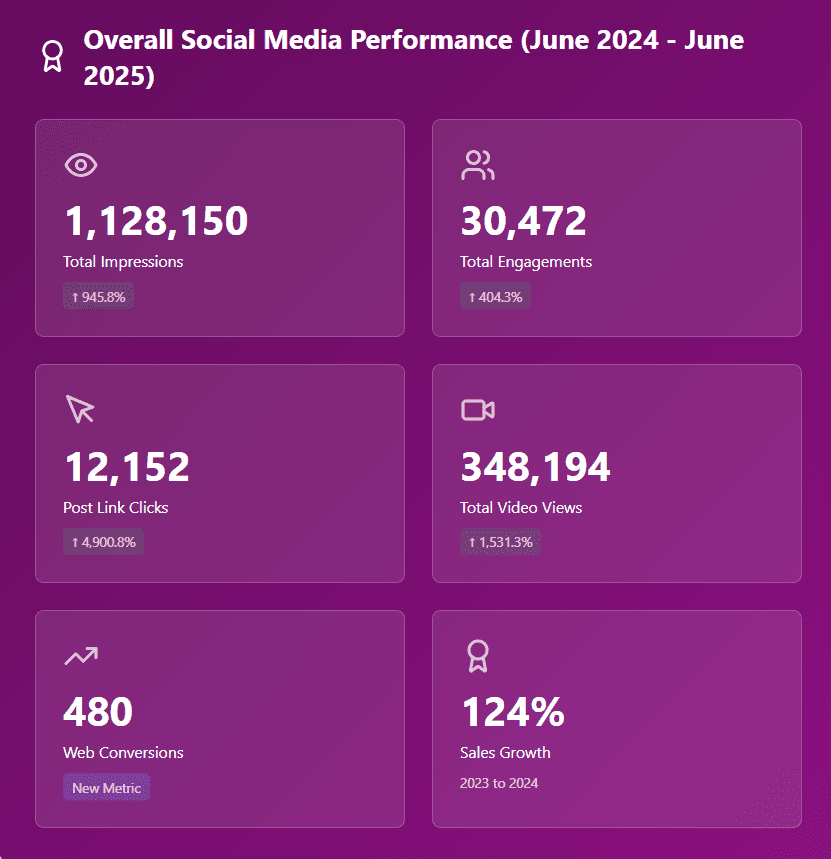Click the award ribbon icon above Sales Growth
Screen dimensions: 831x859
tap(477, 656)
